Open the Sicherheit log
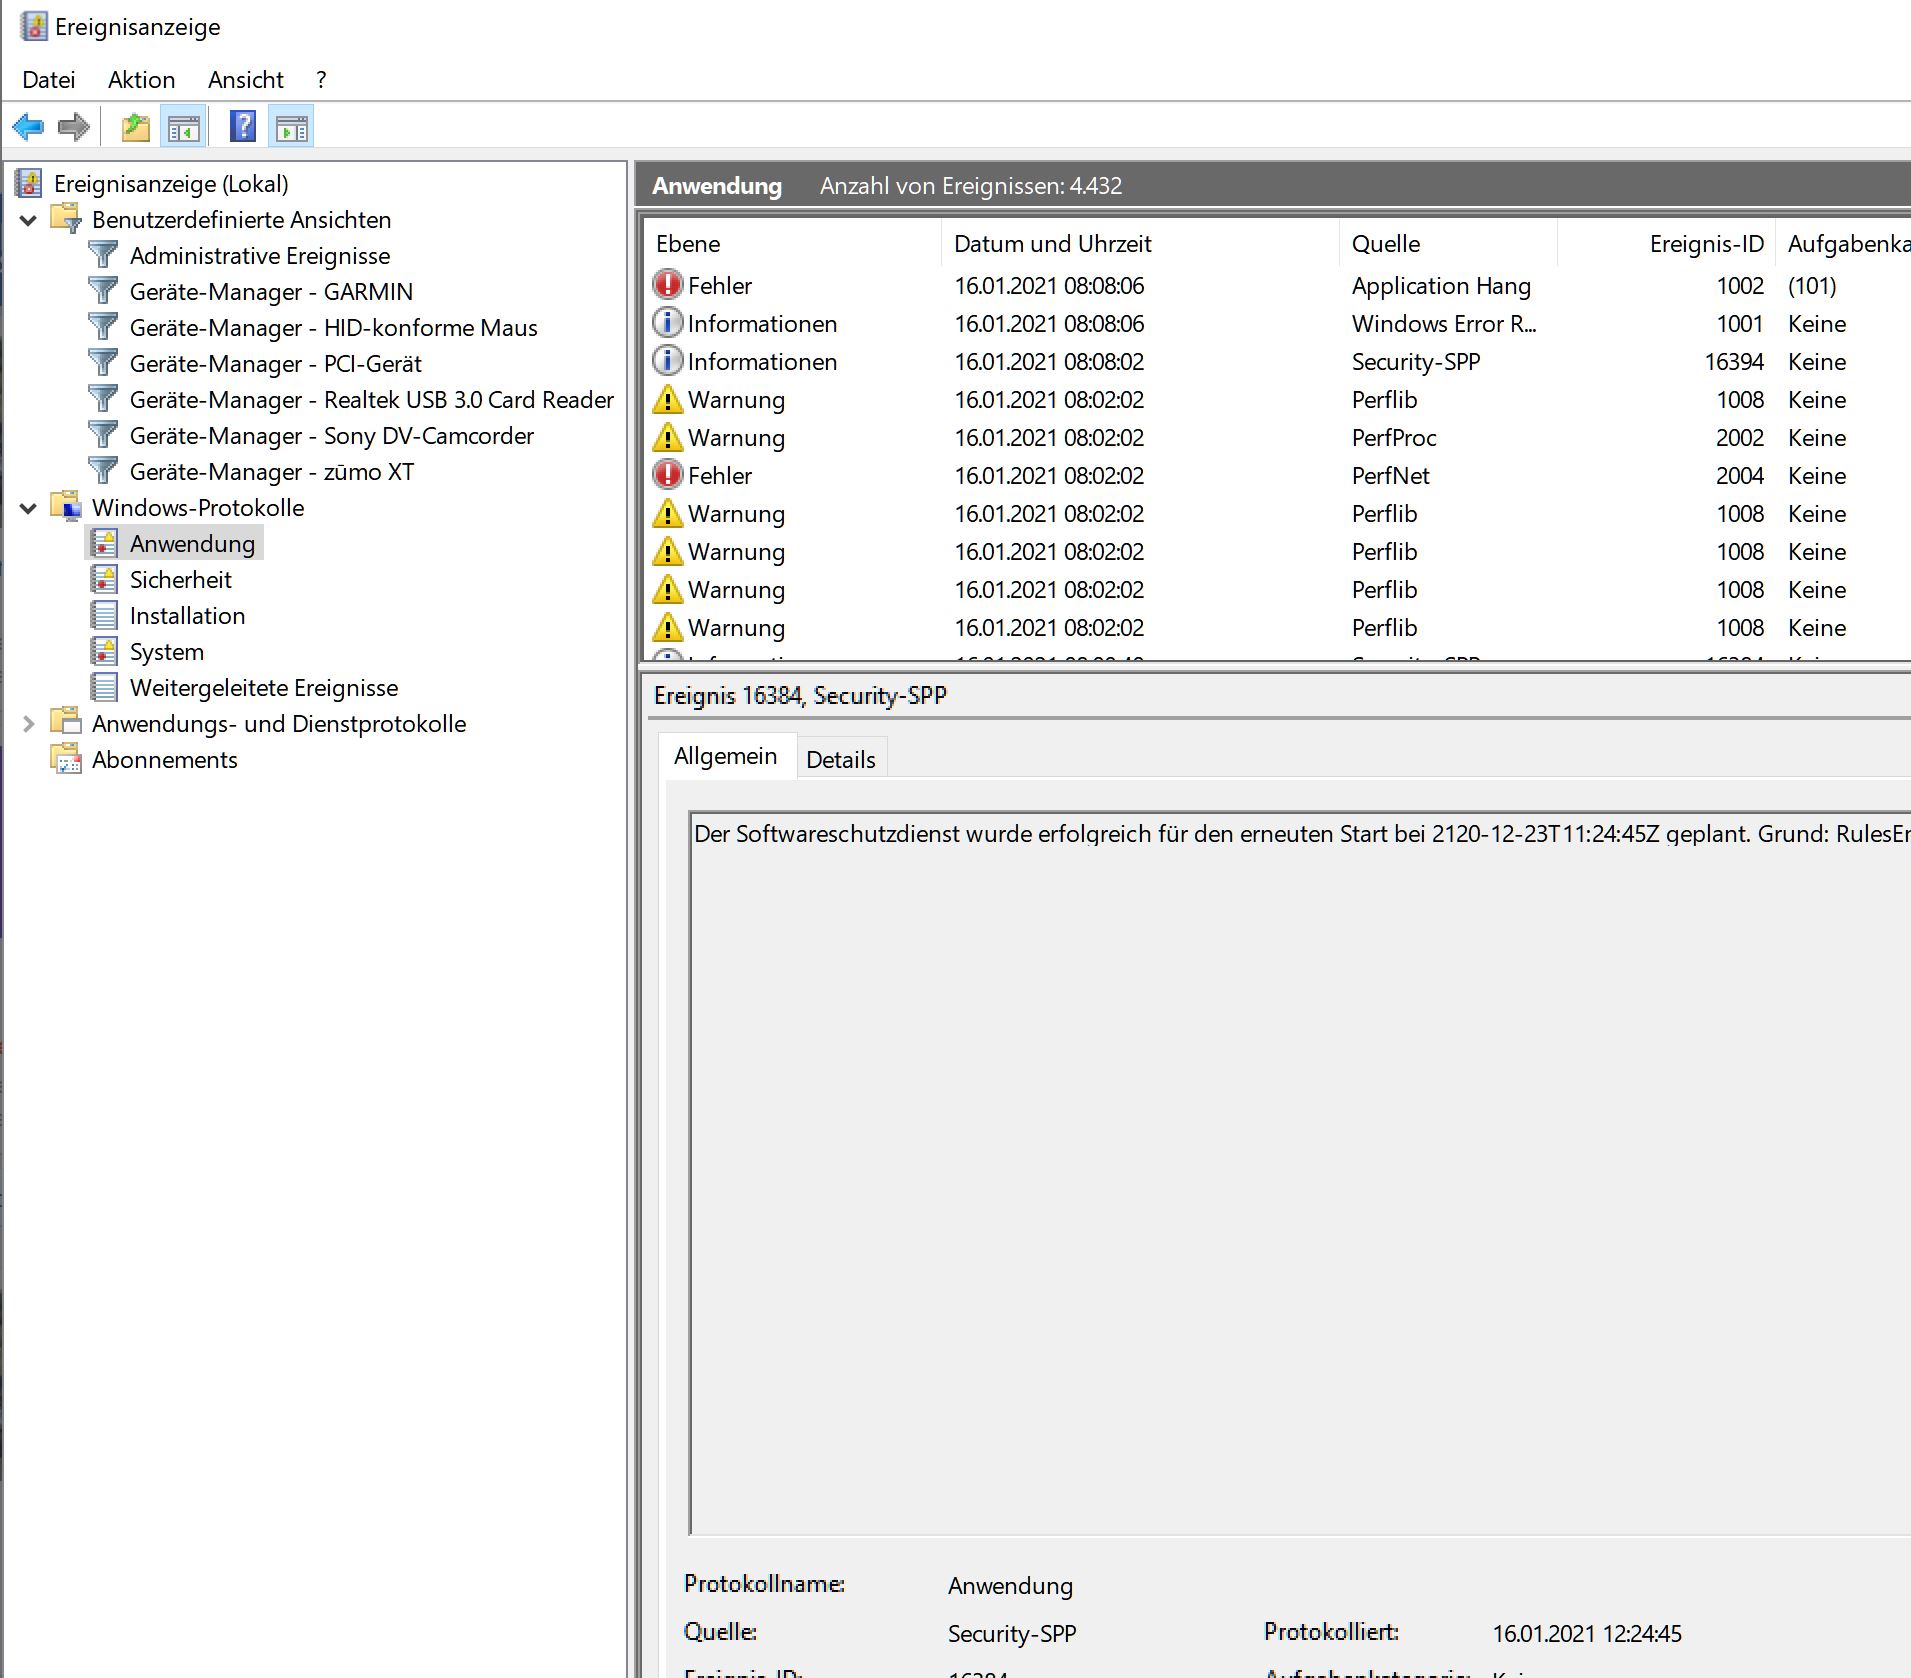1911x1678 pixels. pyautogui.click(x=180, y=580)
